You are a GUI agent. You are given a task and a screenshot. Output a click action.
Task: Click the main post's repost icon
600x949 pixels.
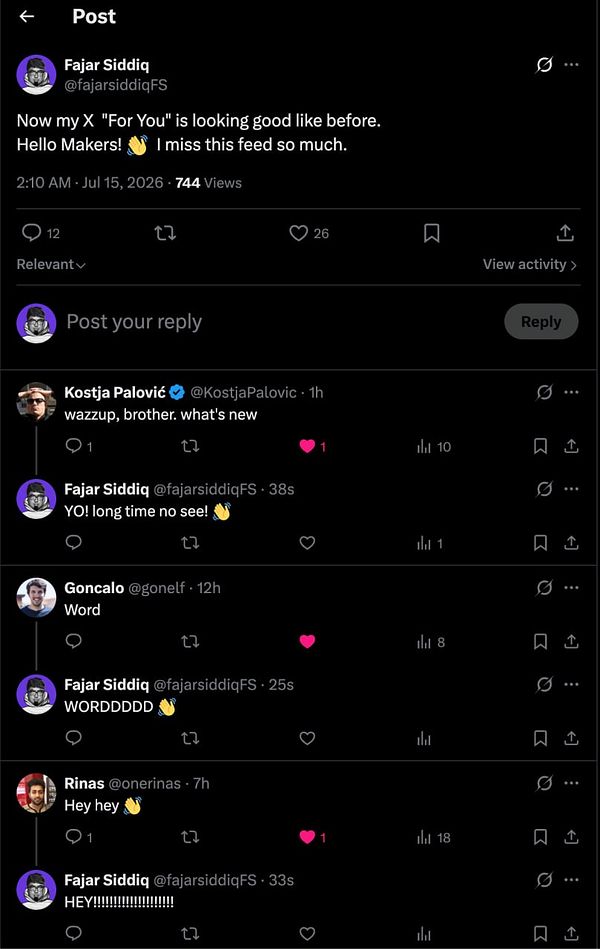click(165, 233)
